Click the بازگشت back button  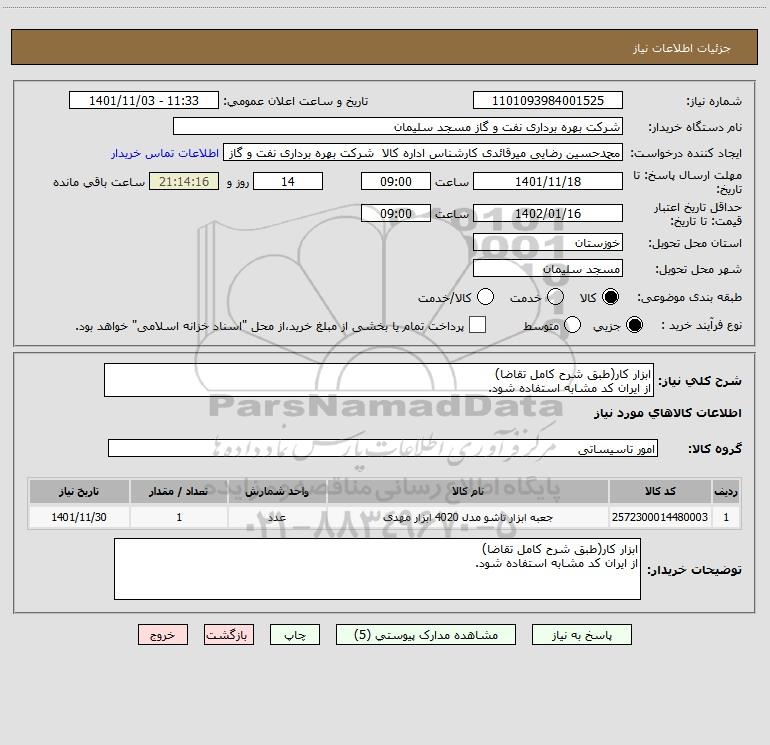pos(229,635)
